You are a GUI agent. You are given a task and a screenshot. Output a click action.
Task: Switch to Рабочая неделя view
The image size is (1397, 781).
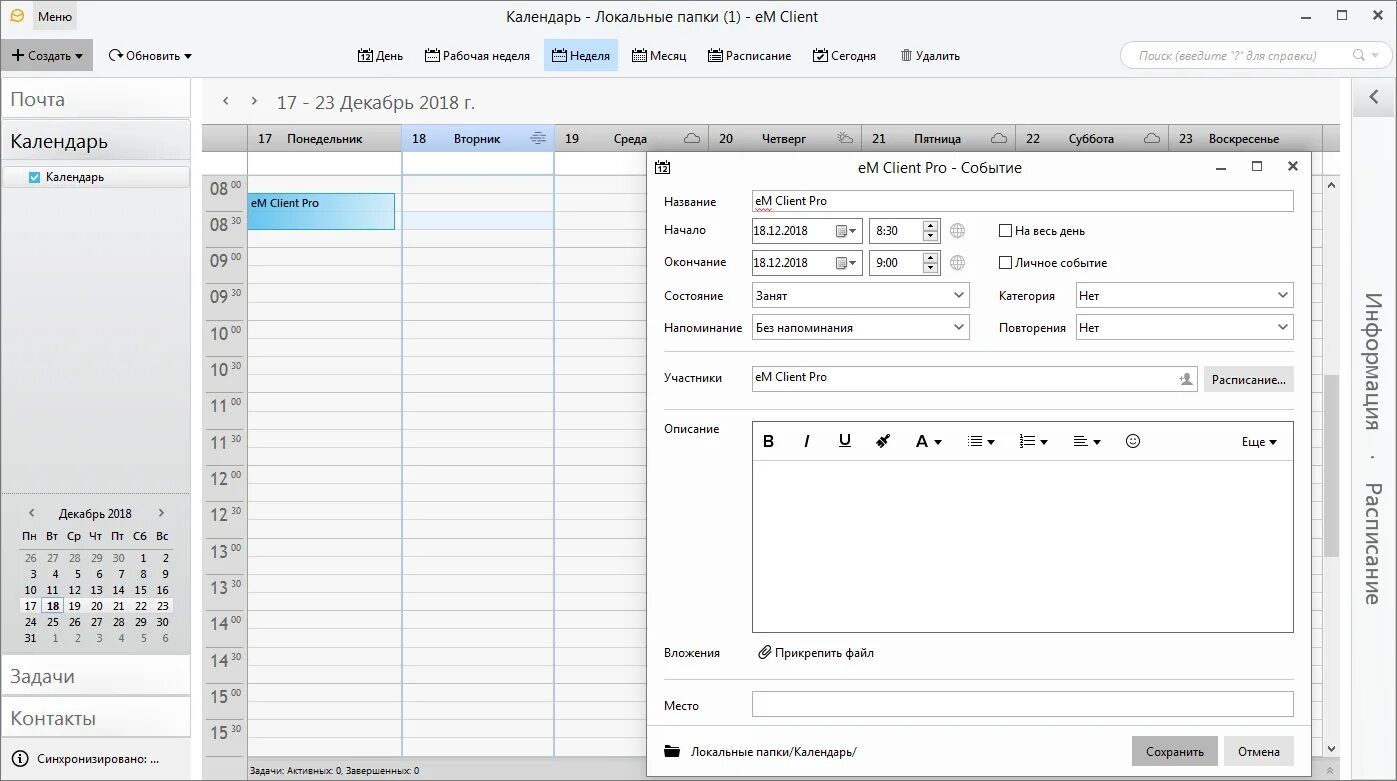tap(477, 56)
